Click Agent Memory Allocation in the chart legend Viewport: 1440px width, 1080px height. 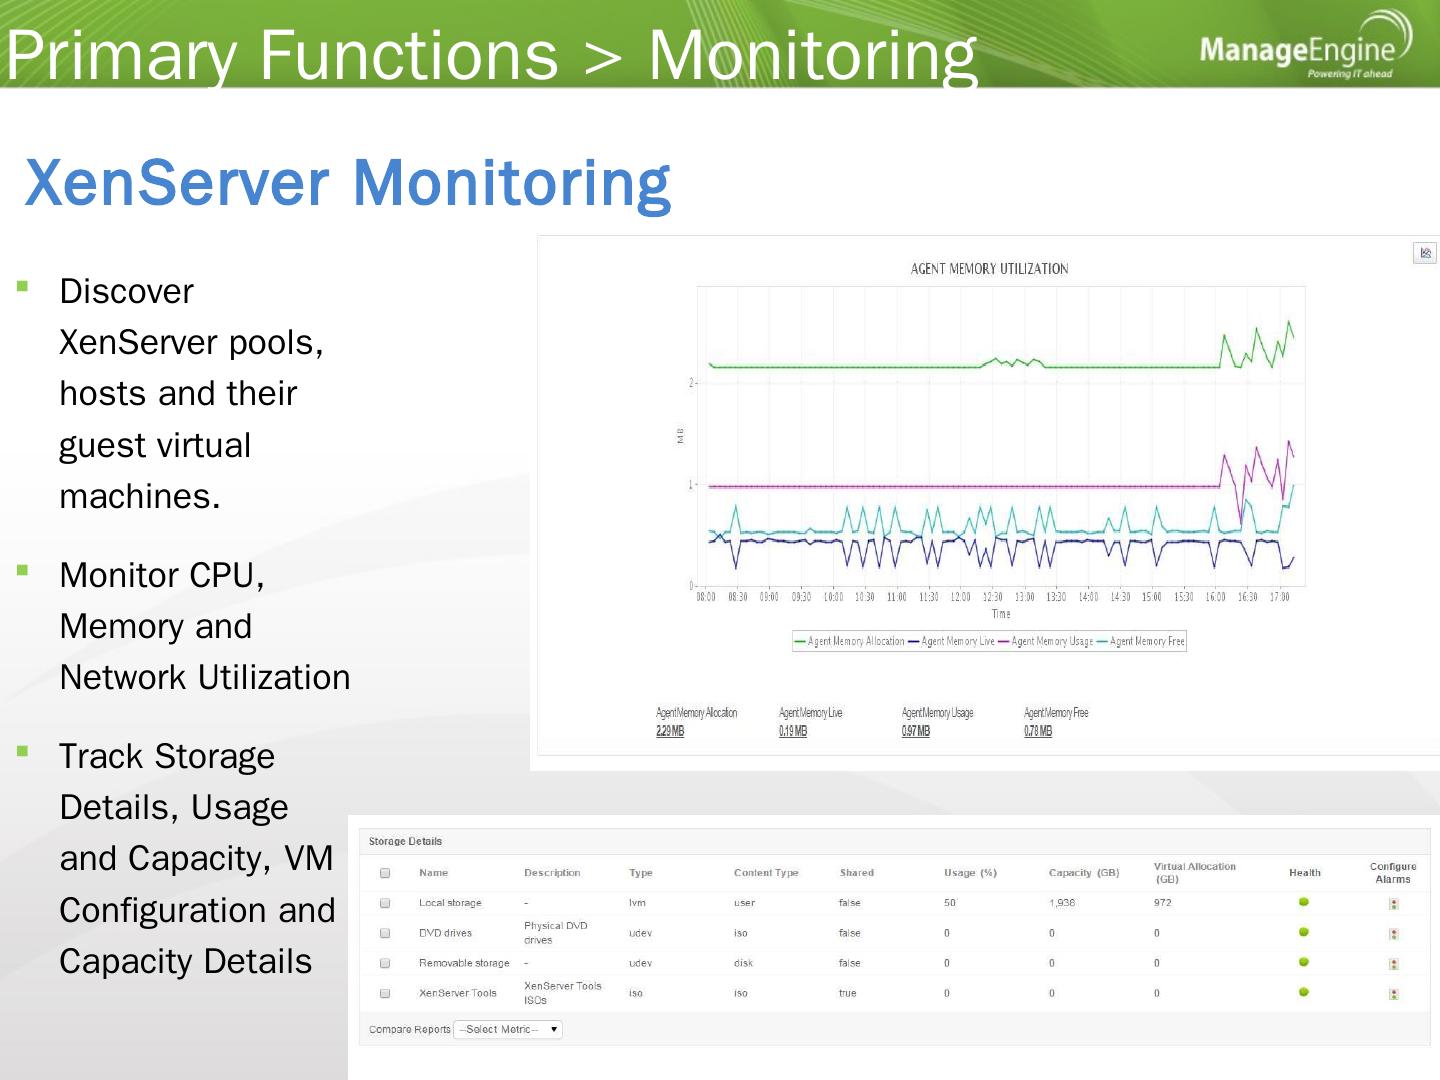click(x=850, y=642)
